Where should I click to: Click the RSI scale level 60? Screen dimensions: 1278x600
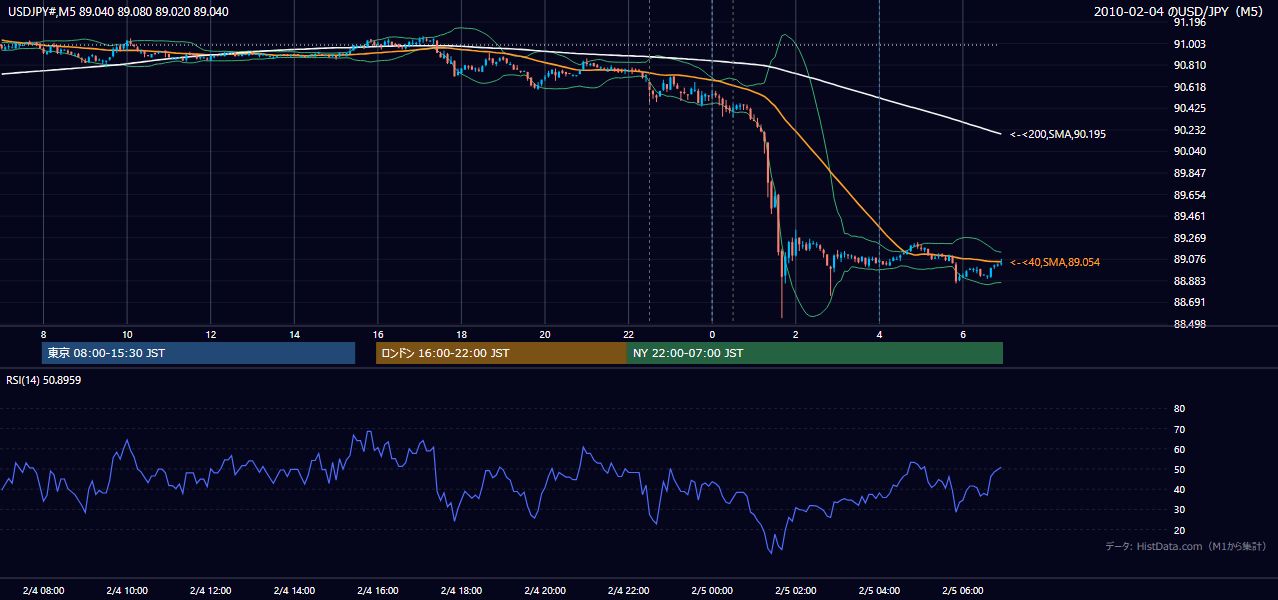click(x=1179, y=449)
